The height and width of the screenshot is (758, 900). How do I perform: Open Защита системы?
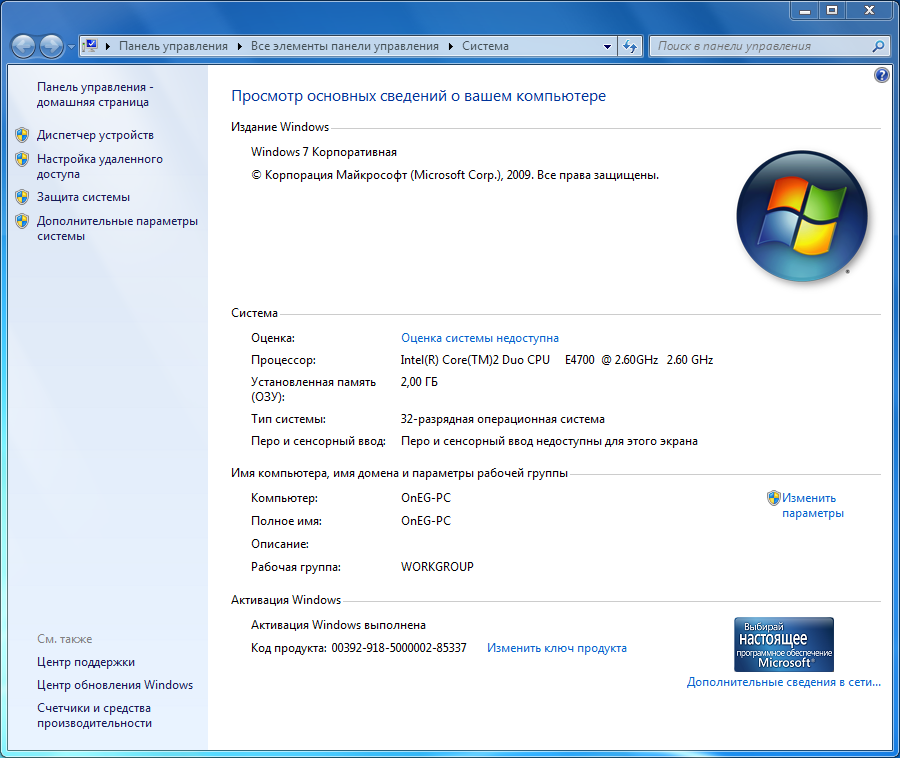[83, 197]
